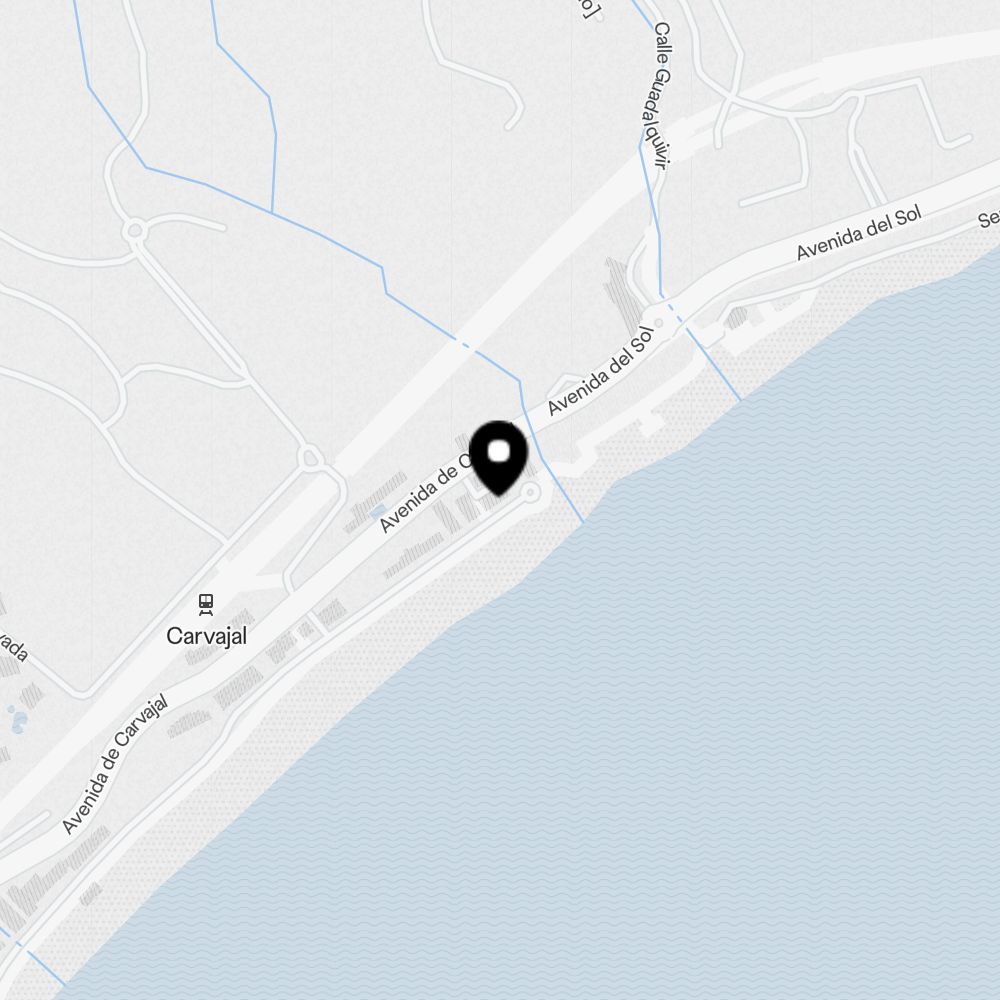Select roundabout where Calle Guadalquivir meets Avenida del Sol

point(659,323)
